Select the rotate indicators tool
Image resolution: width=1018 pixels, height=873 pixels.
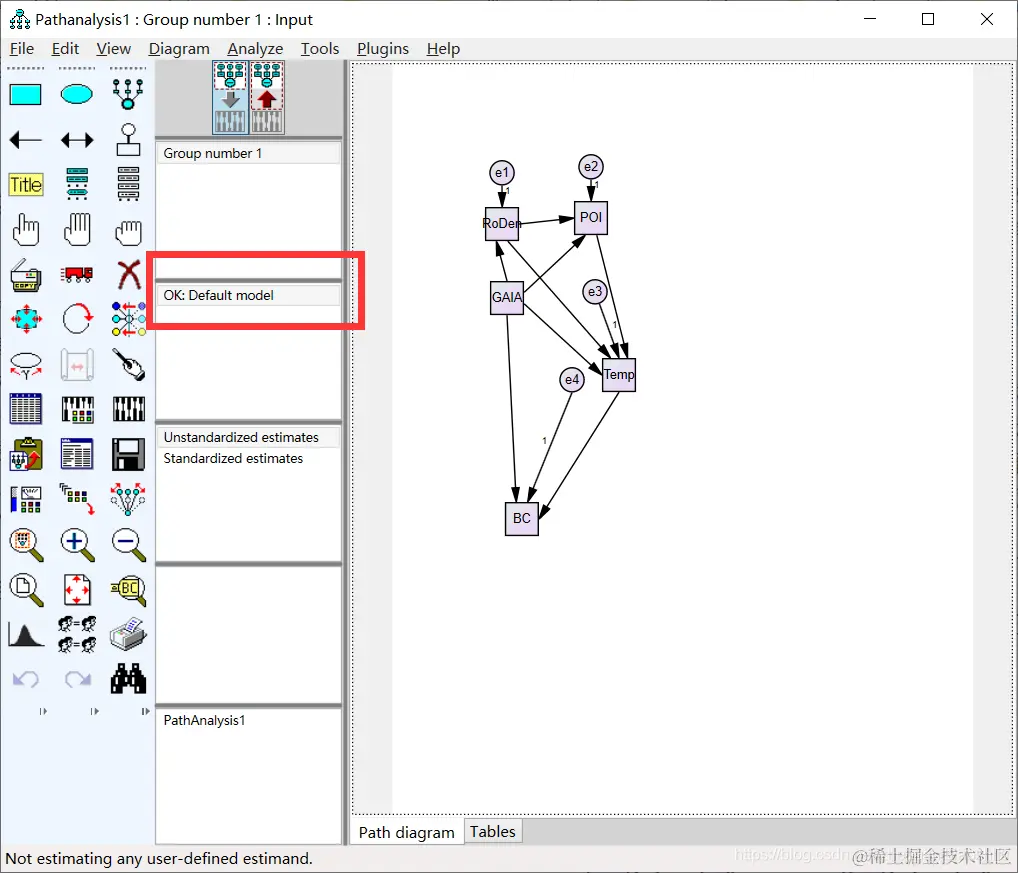pyautogui.click(x=77, y=319)
